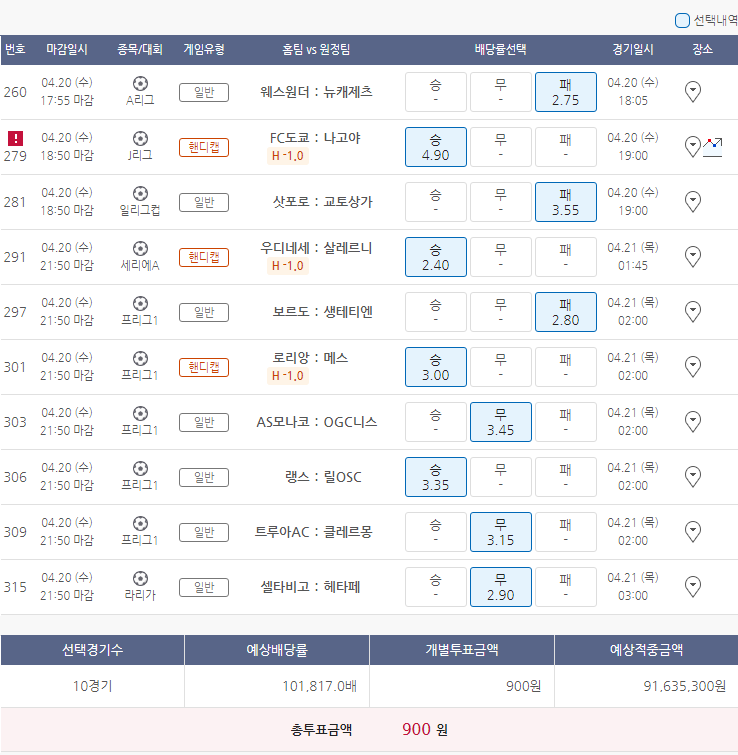Screen dimensions: 738x755
Task: Click the 마감일시 column header
Action: click(x=66, y=49)
